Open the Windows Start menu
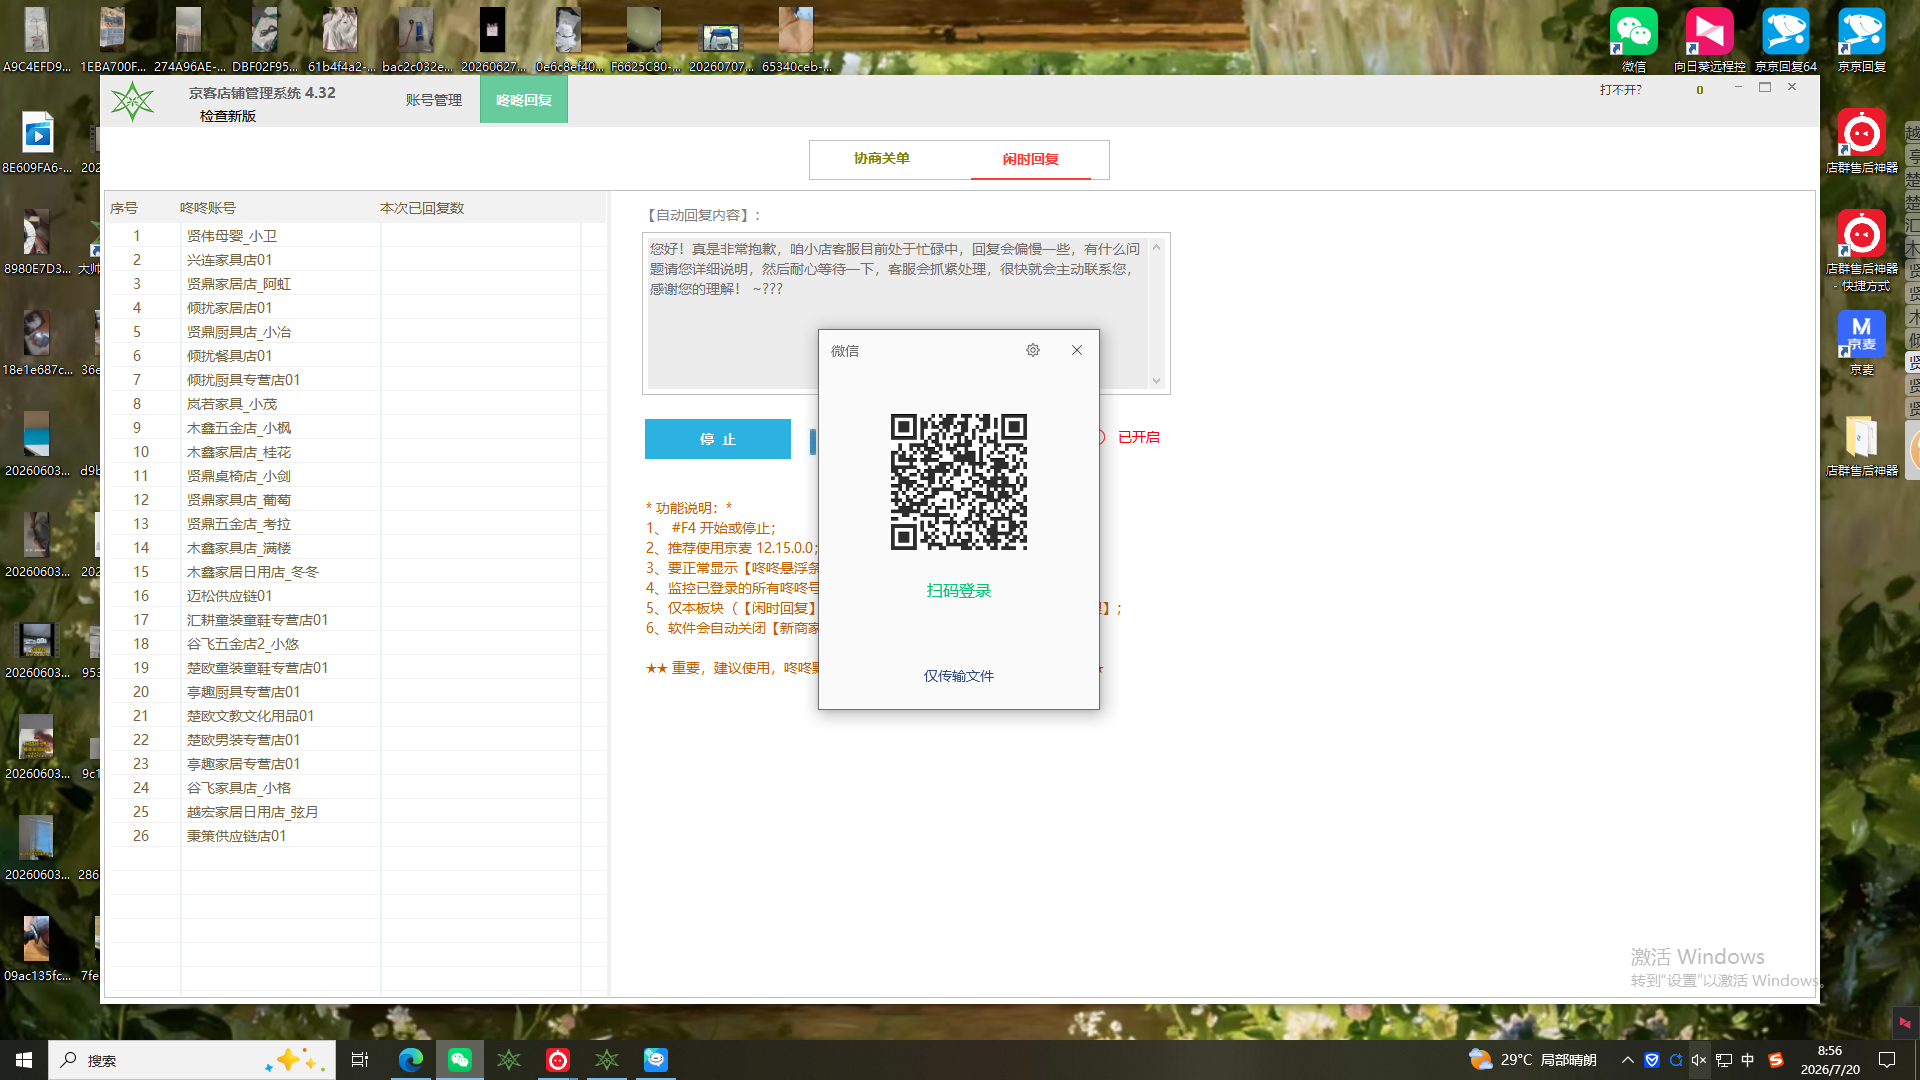The height and width of the screenshot is (1080, 1920). tap(24, 1060)
